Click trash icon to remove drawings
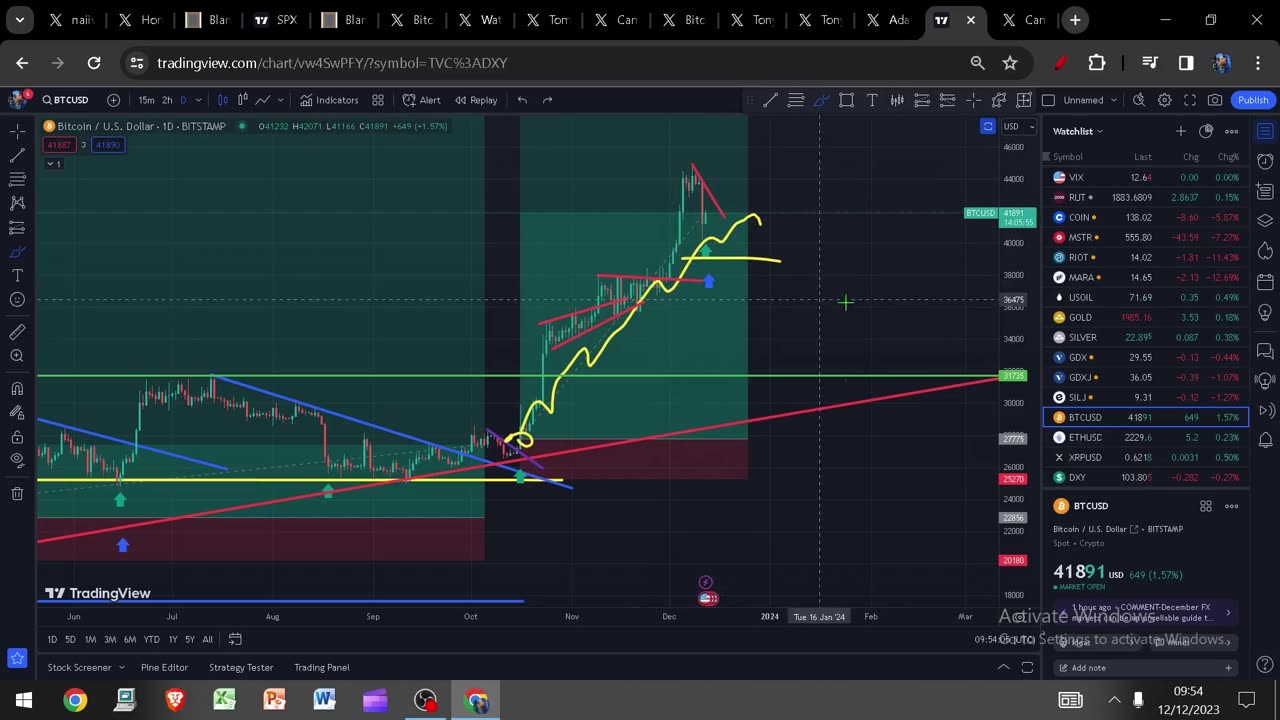The width and height of the screenshot is (1280, 720). pos(17,494)
